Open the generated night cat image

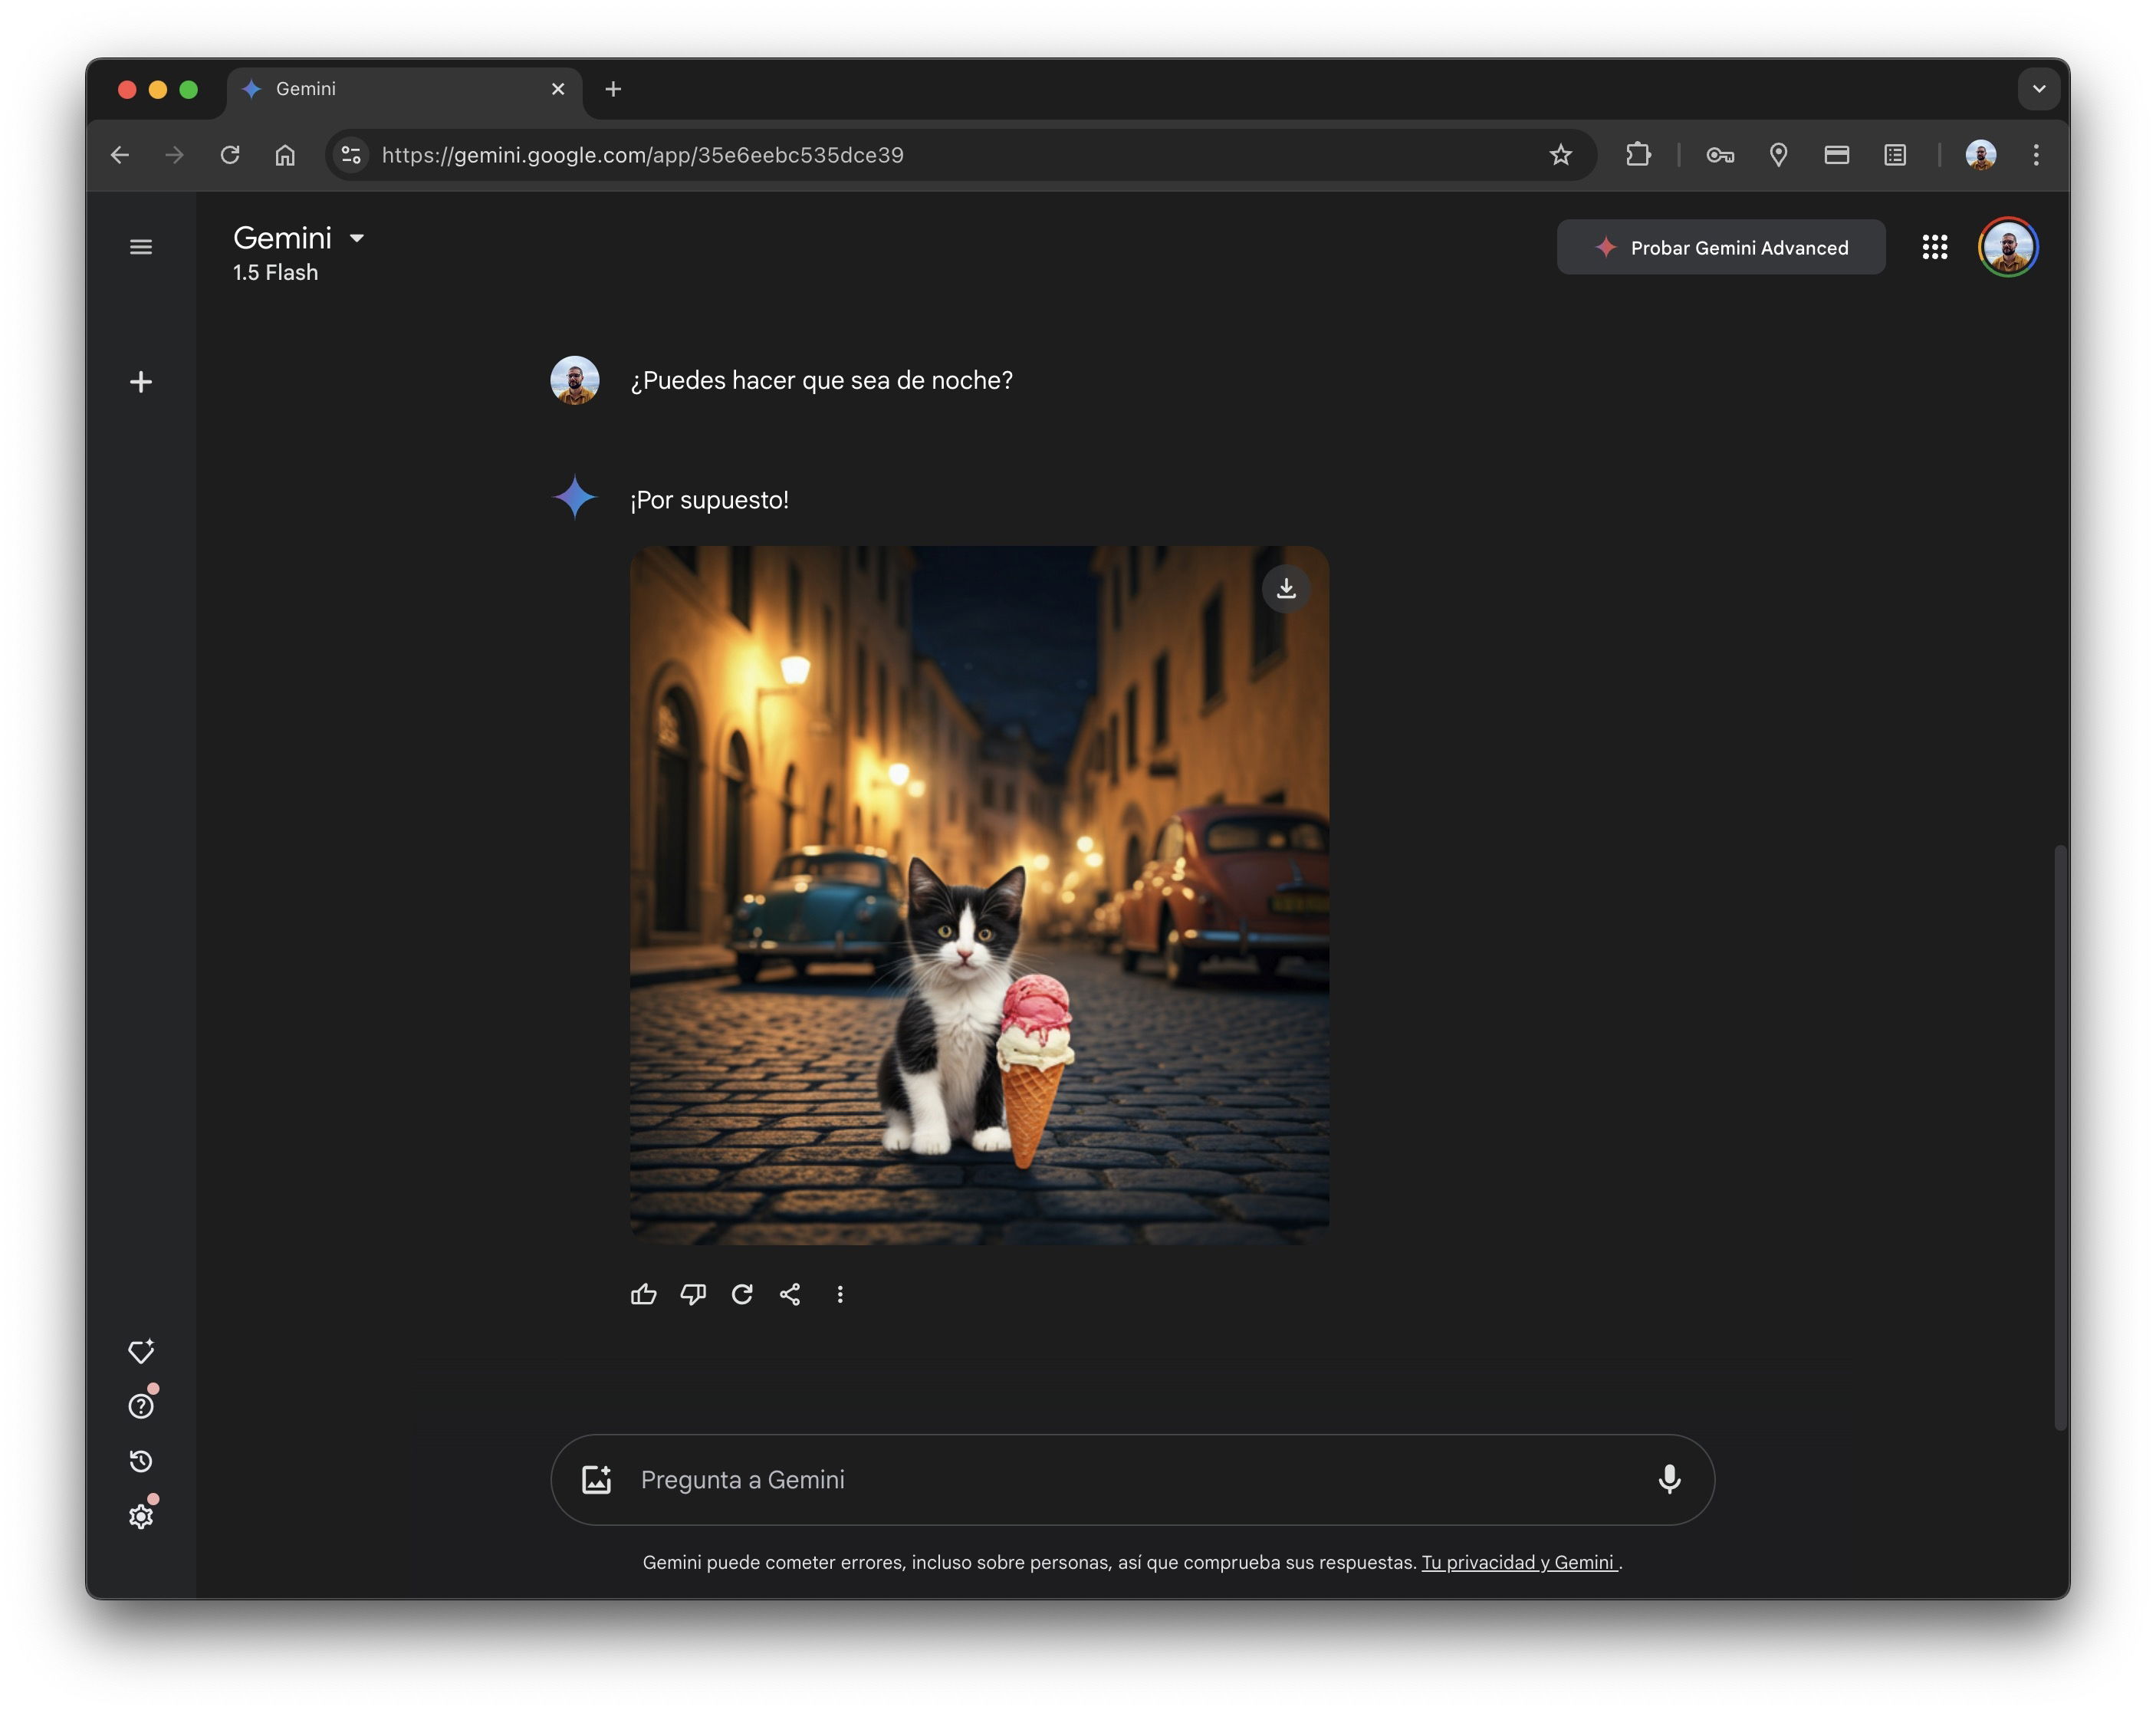(979, 895)
